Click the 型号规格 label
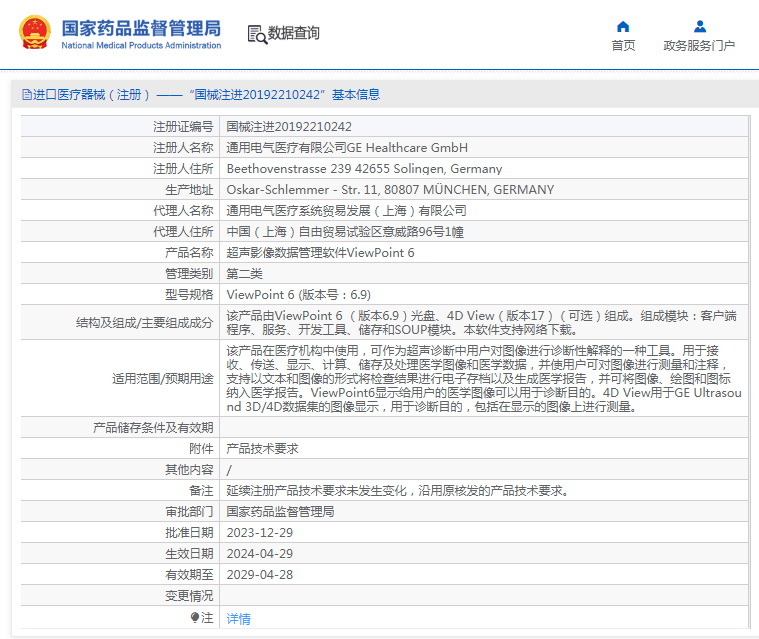This screenshot has height=639, width=759. coord(189,295)
